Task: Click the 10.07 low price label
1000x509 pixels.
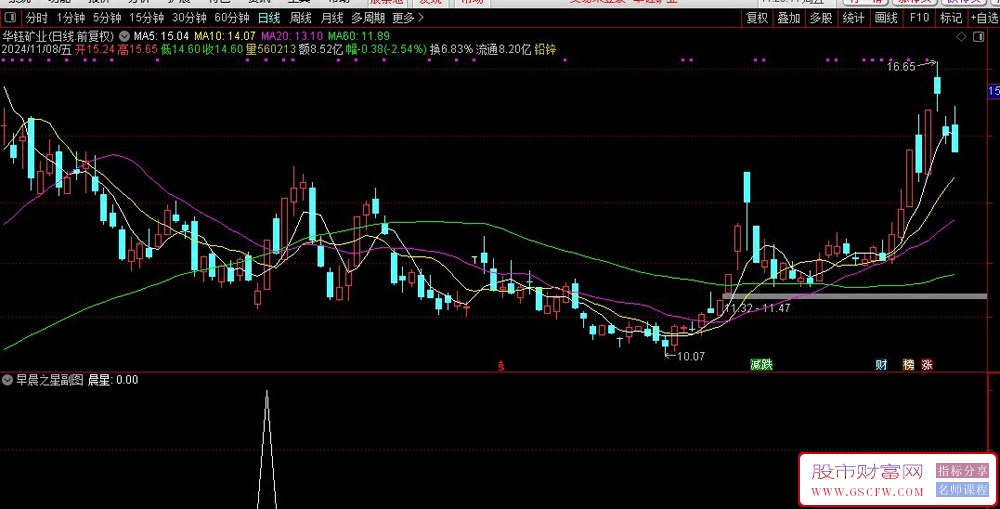Action: coord(691,357)
